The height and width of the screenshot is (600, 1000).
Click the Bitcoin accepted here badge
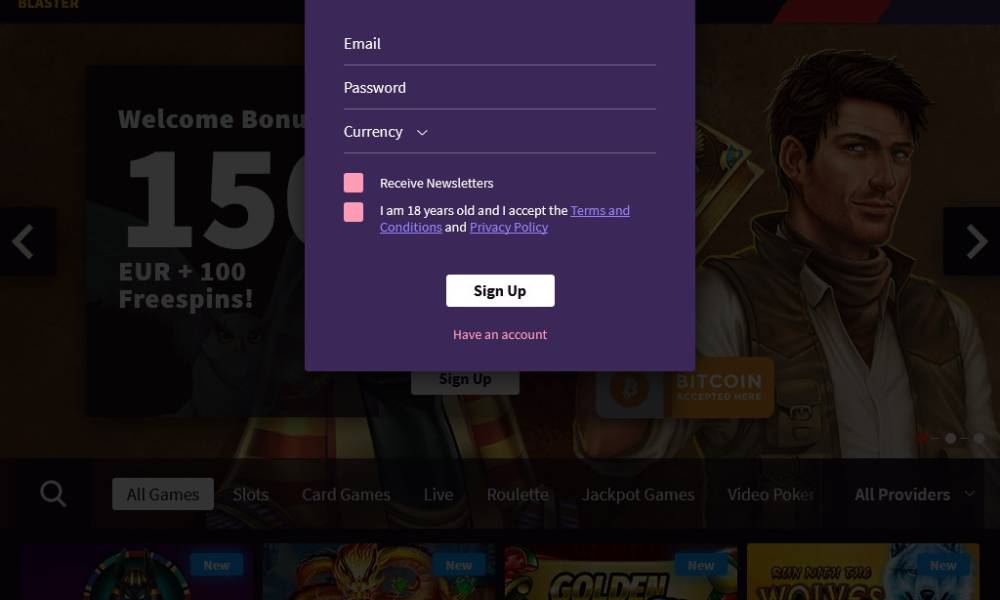(685, 387)
